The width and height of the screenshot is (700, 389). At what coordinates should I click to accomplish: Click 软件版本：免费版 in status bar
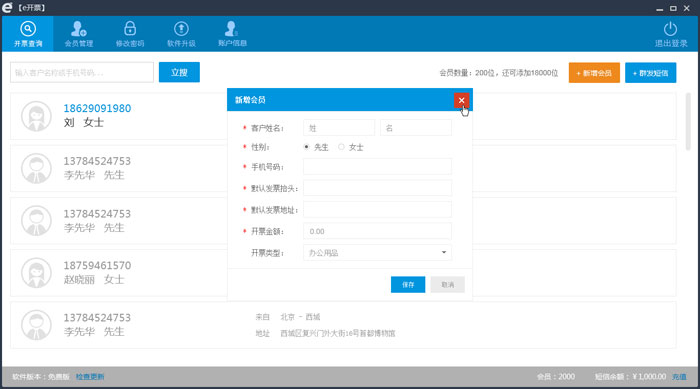[x=41, y=376]
